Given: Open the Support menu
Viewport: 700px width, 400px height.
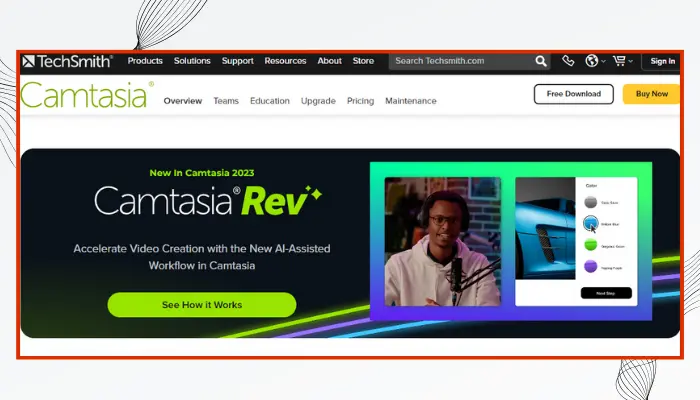Looking at the screenshot, I should coord(238,61).
